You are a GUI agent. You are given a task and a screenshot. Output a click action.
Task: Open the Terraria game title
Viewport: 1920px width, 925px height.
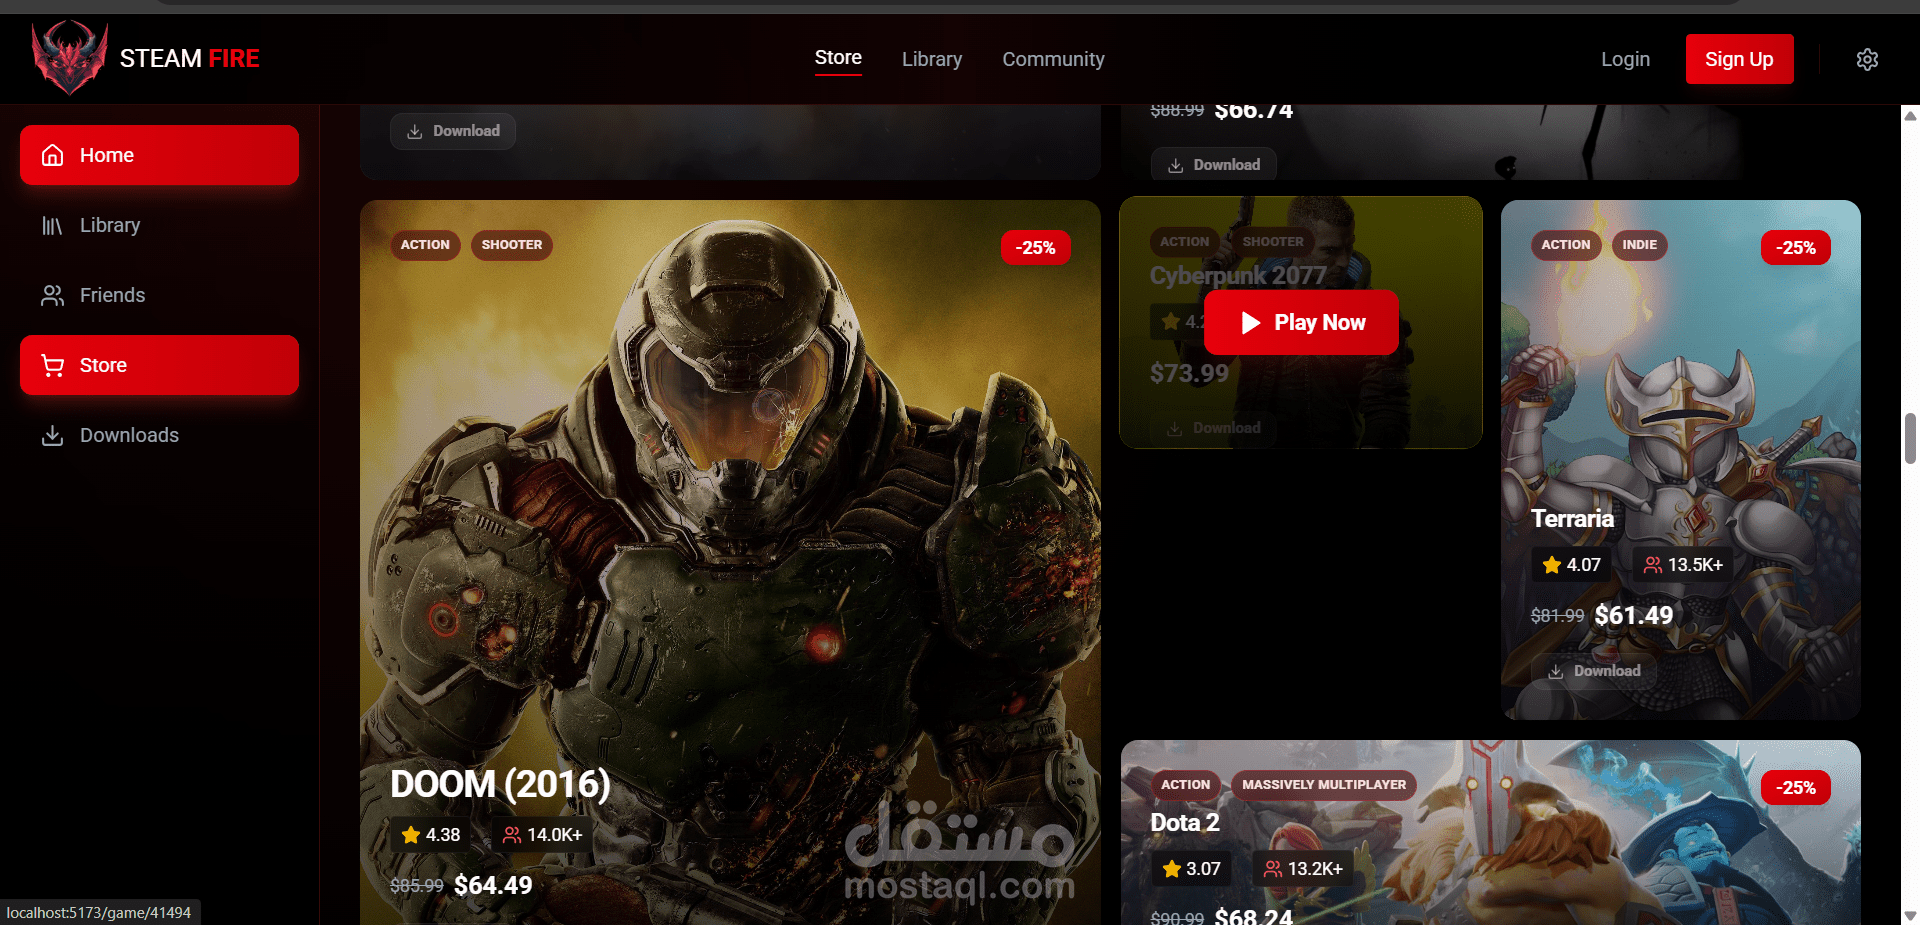coord(1573,518)
